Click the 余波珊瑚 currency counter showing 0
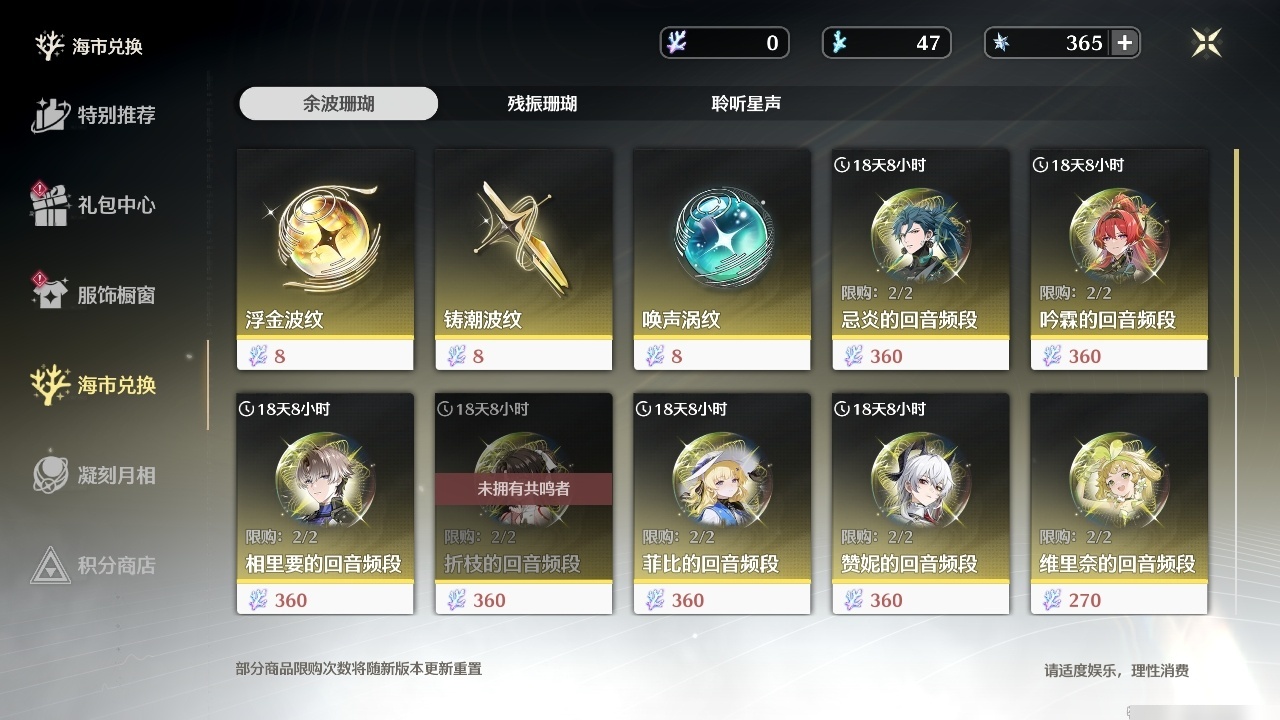This screenshot has height=720, width=1280. [x=725, y=43]
